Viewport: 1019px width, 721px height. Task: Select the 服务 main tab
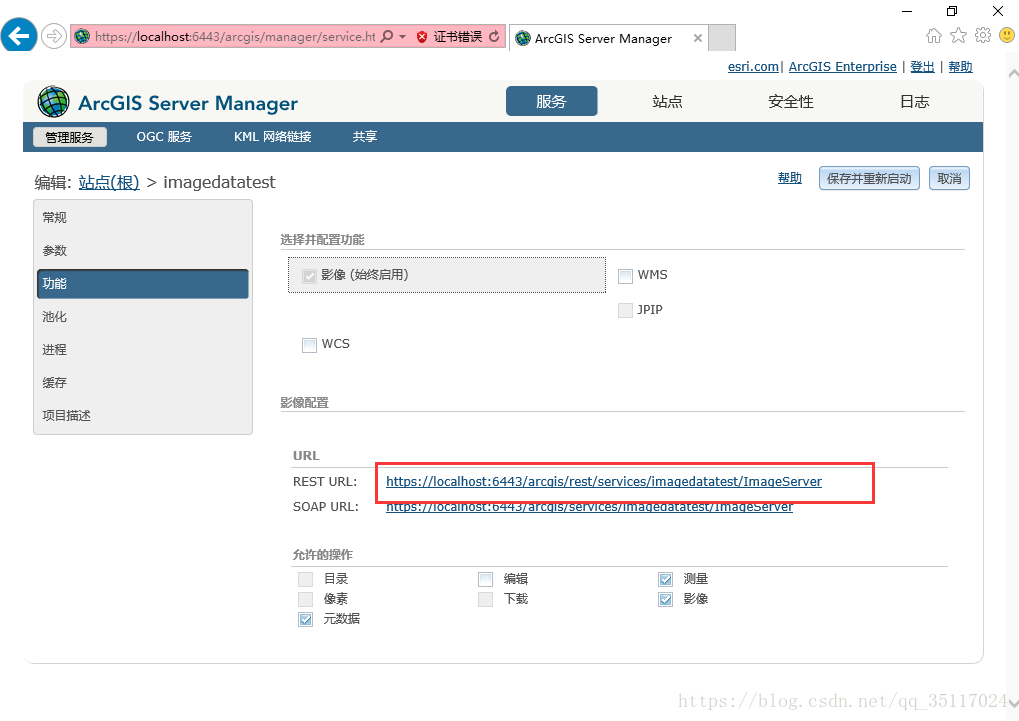click(551, 101)
